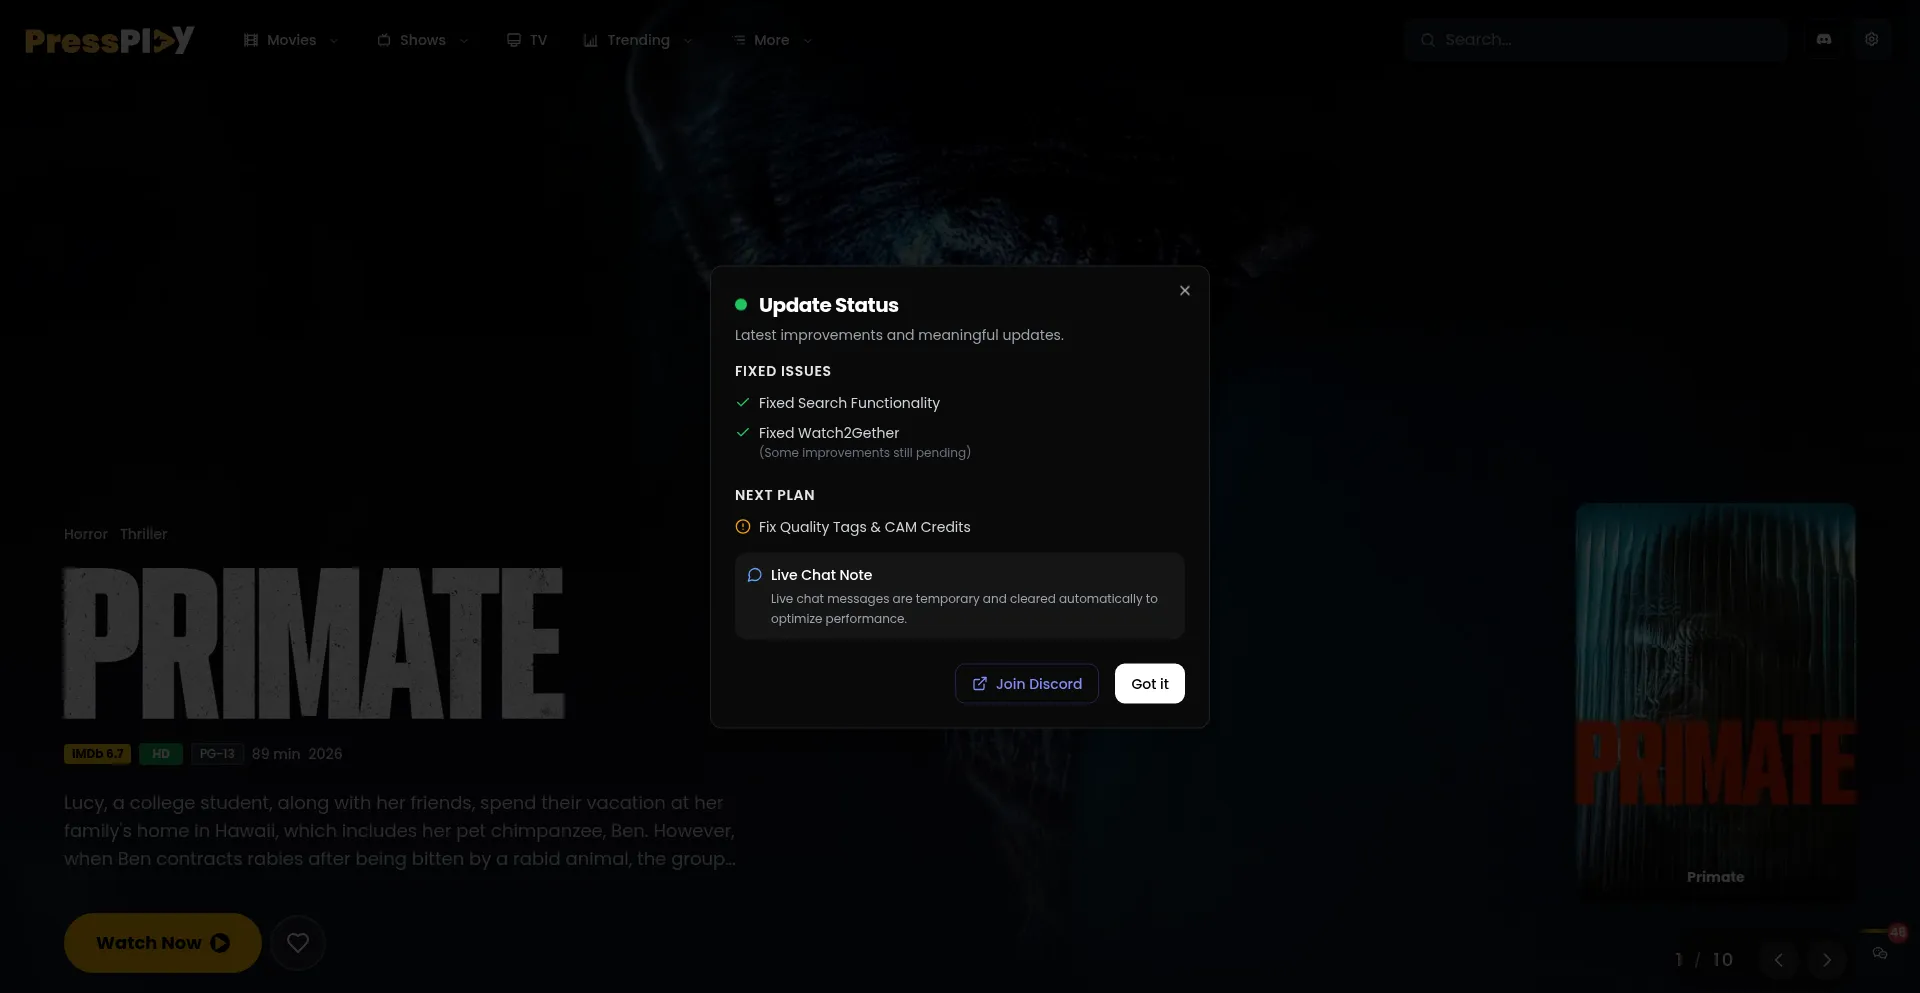Screen dimensions: 1920x993
Task: Open Discord via header icon
Action: [1824, 40]
